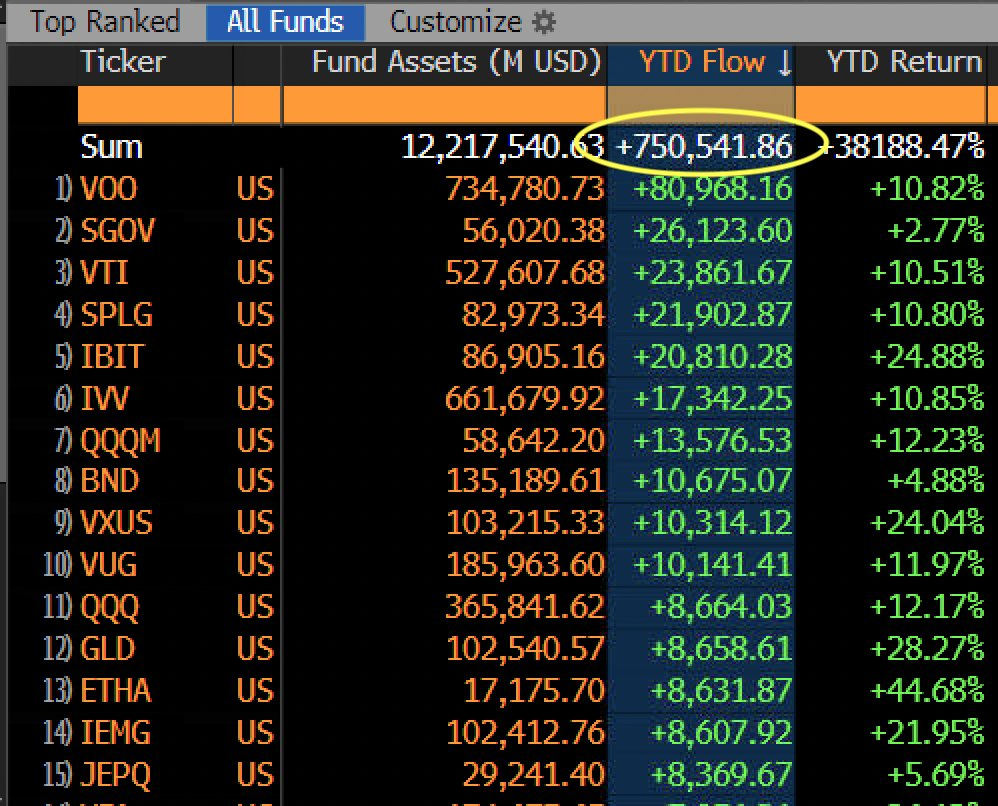Click QQQ fund assets 365,841.62
The image size is (998, 806).
click(x=524, y=607)
